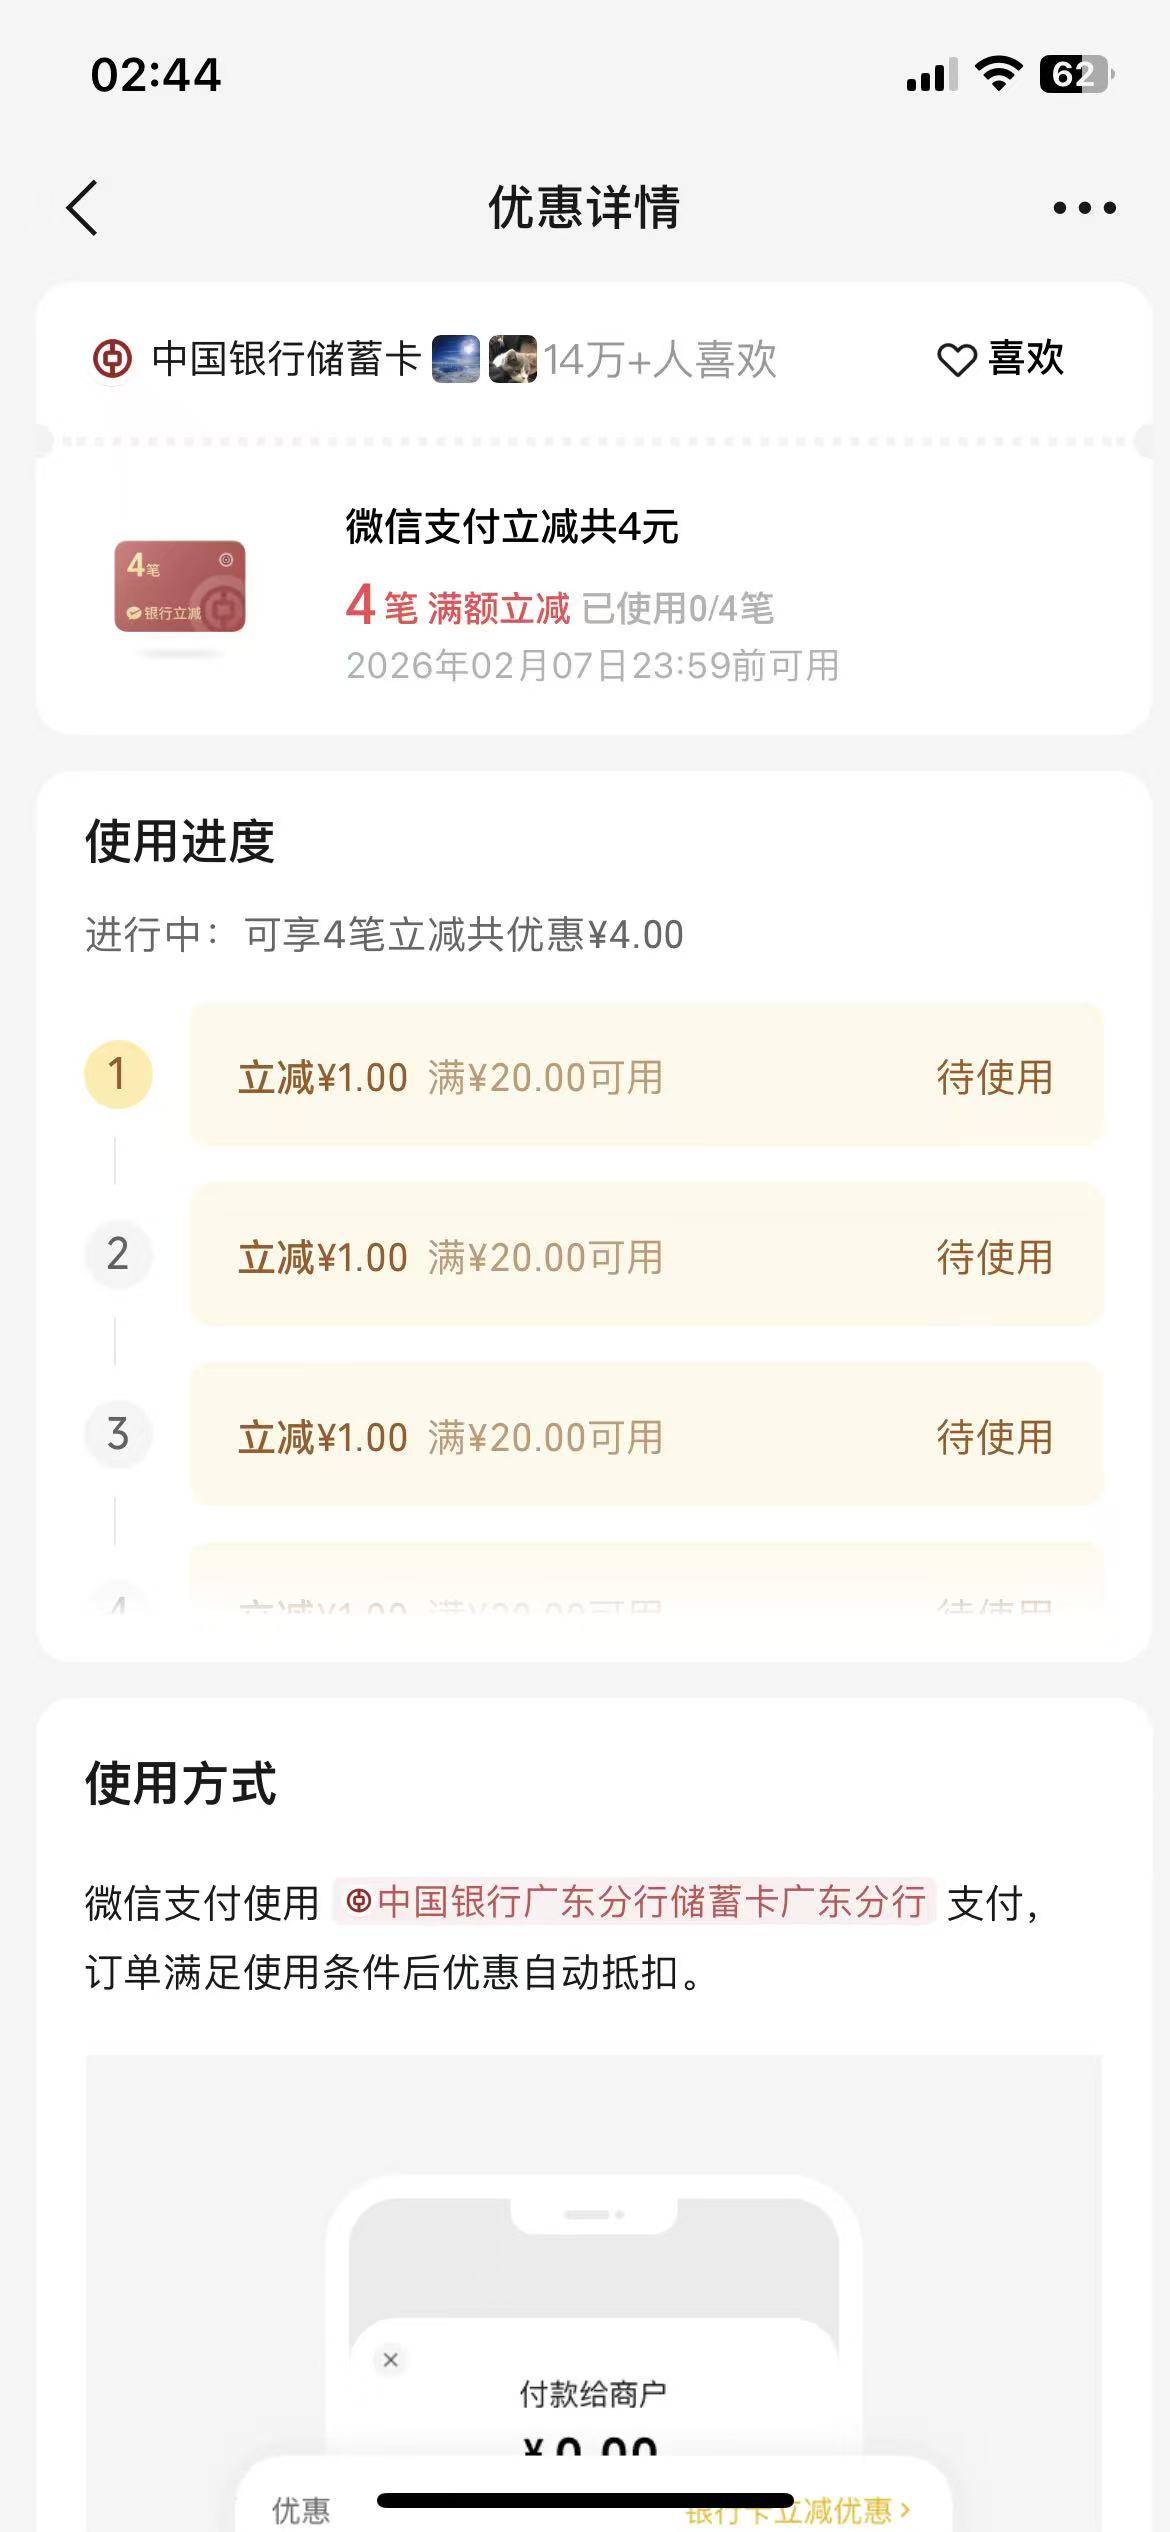The image size is (1170, 2532).
Task: Tap the sky avatar thumbnail
Action: (456, 359)
